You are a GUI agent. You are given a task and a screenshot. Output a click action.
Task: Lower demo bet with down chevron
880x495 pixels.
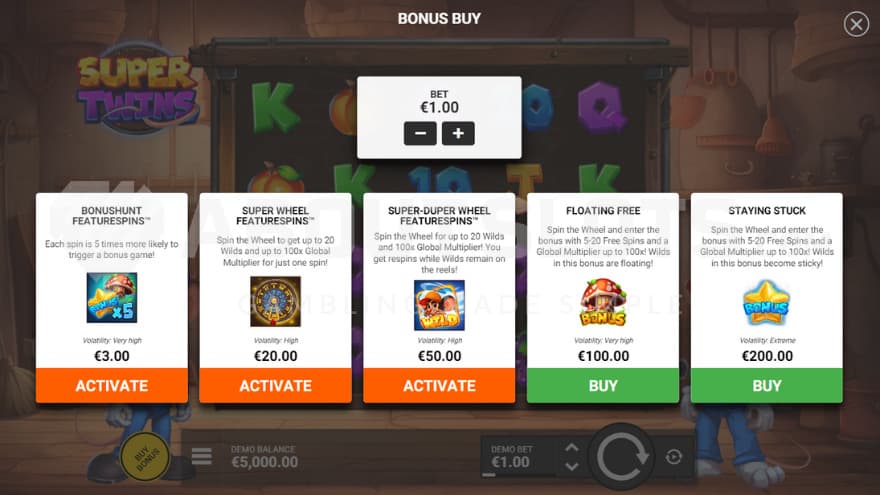point(571,466)
